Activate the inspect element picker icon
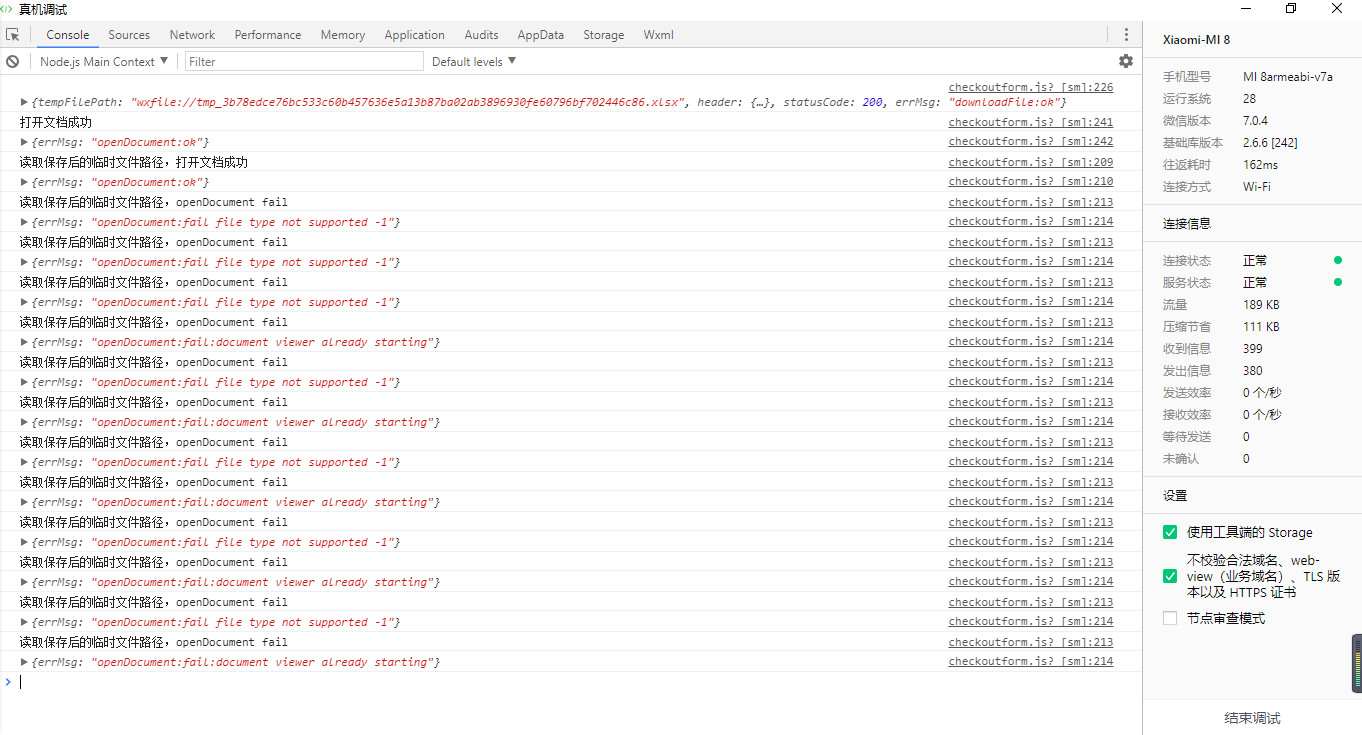 [x=13, y=34]
